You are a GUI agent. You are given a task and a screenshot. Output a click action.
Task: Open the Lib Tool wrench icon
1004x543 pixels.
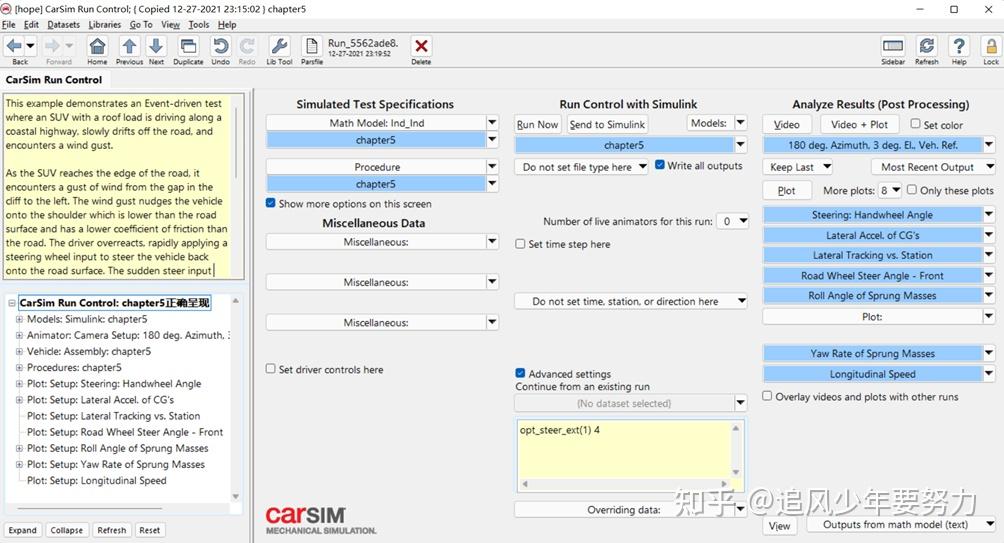(279, 46)
